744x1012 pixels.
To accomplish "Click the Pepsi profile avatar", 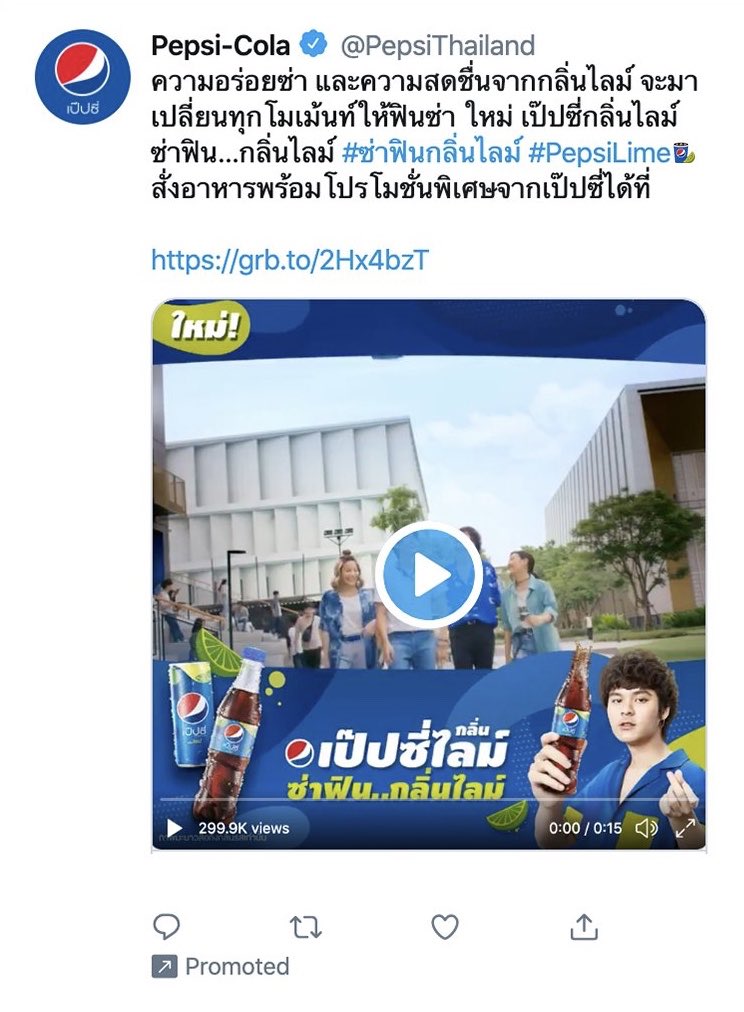I will click(x=83, y=77).
